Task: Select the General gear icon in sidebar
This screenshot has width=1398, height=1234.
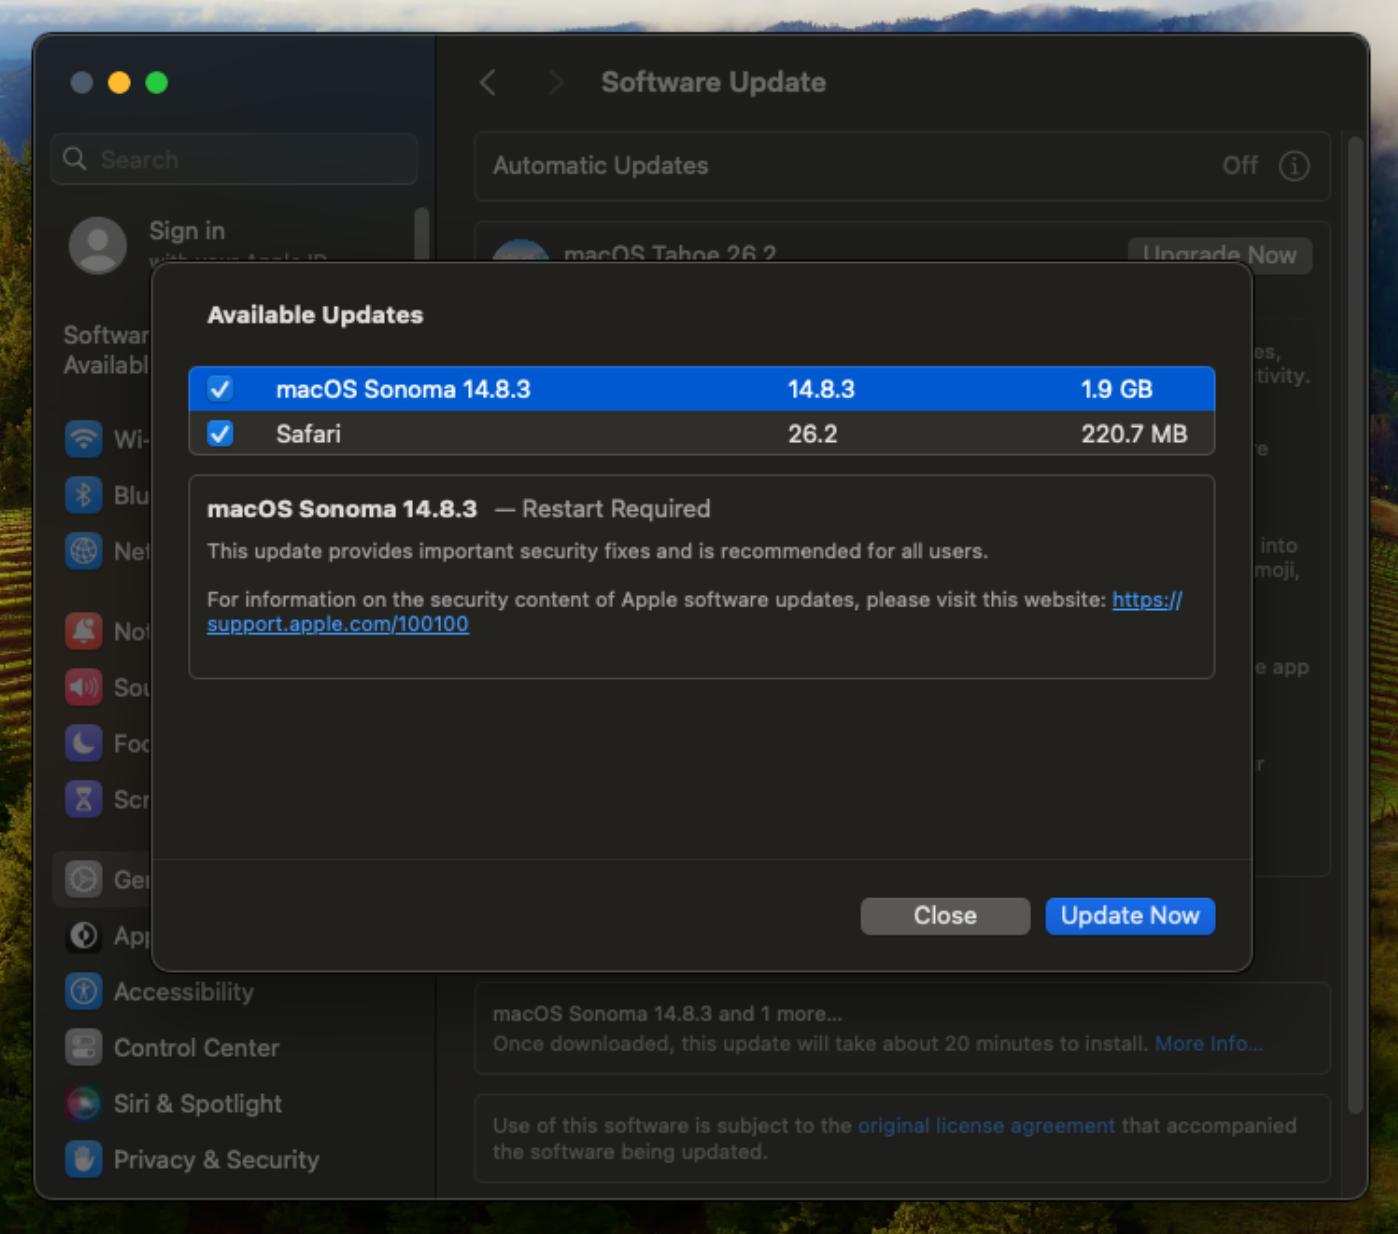Action: pyautogui.click(x=84, y=879)
